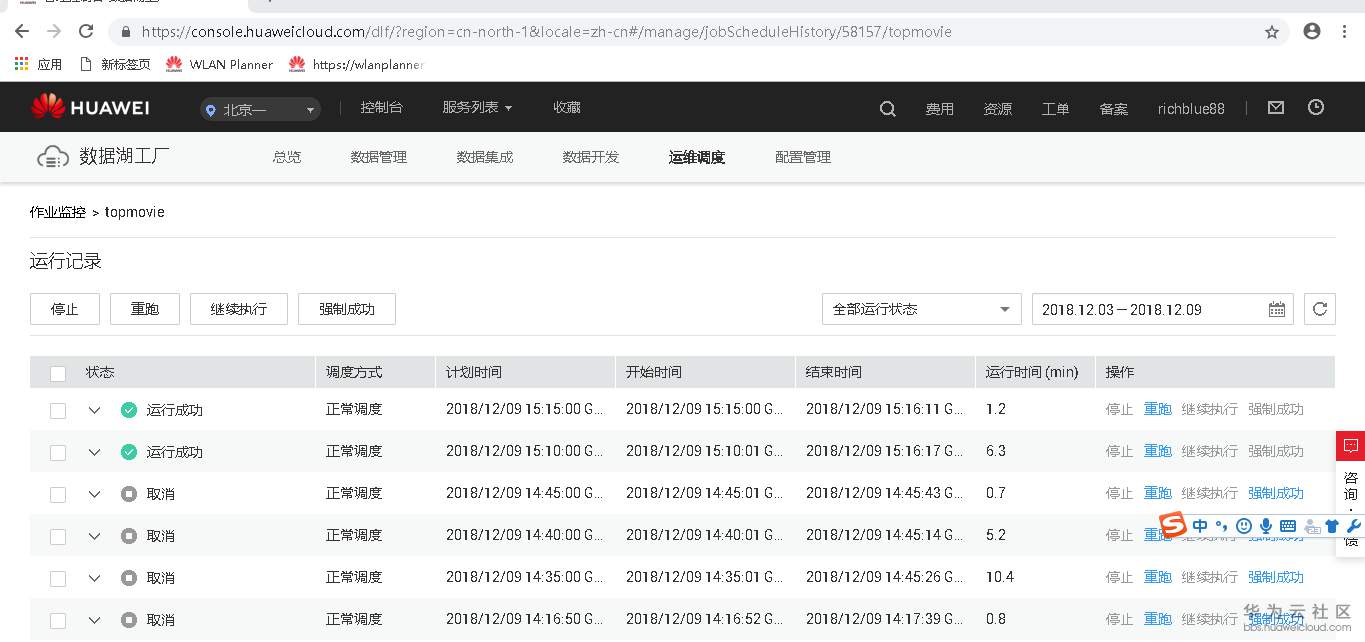Open 工单 in the header
This screenshot has width=1365, height=642.
point(1055,109)
